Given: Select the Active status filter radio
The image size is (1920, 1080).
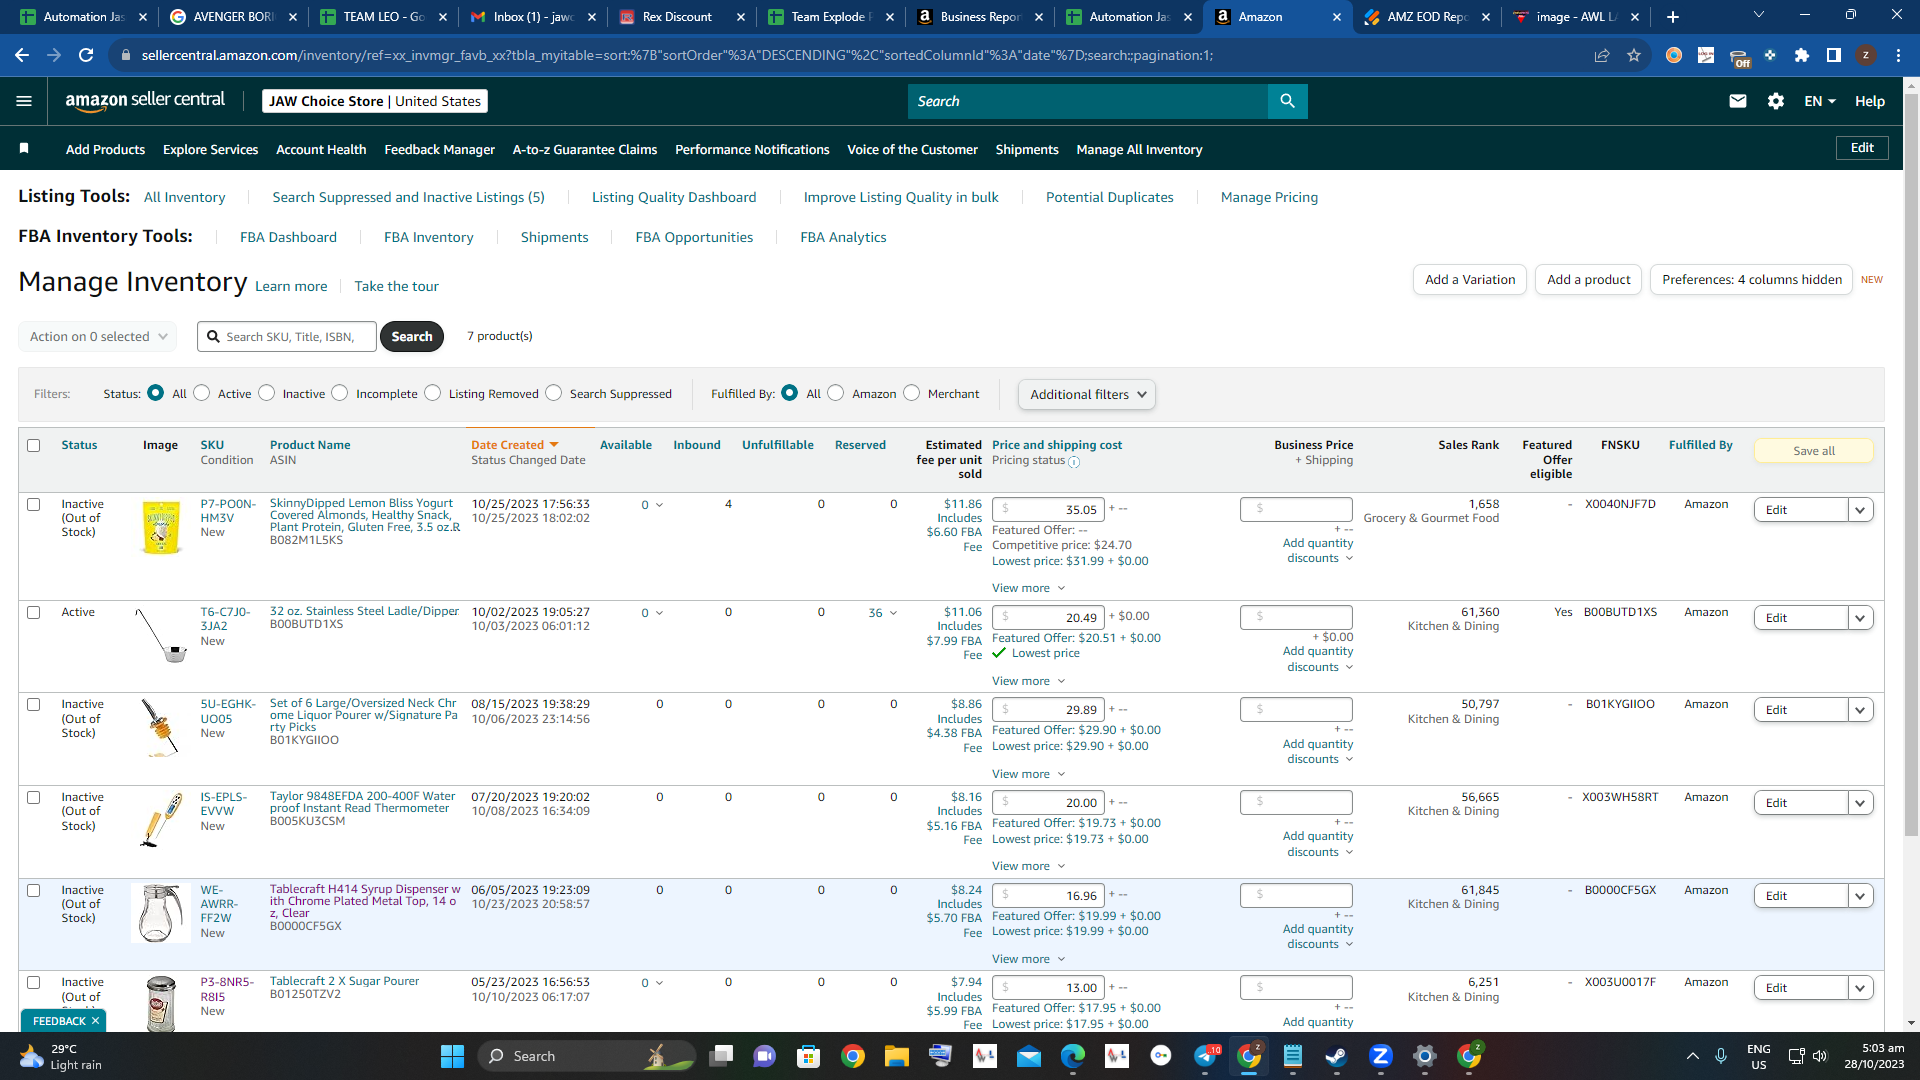Looking at the screenshot, I should (x=202, y=393).
